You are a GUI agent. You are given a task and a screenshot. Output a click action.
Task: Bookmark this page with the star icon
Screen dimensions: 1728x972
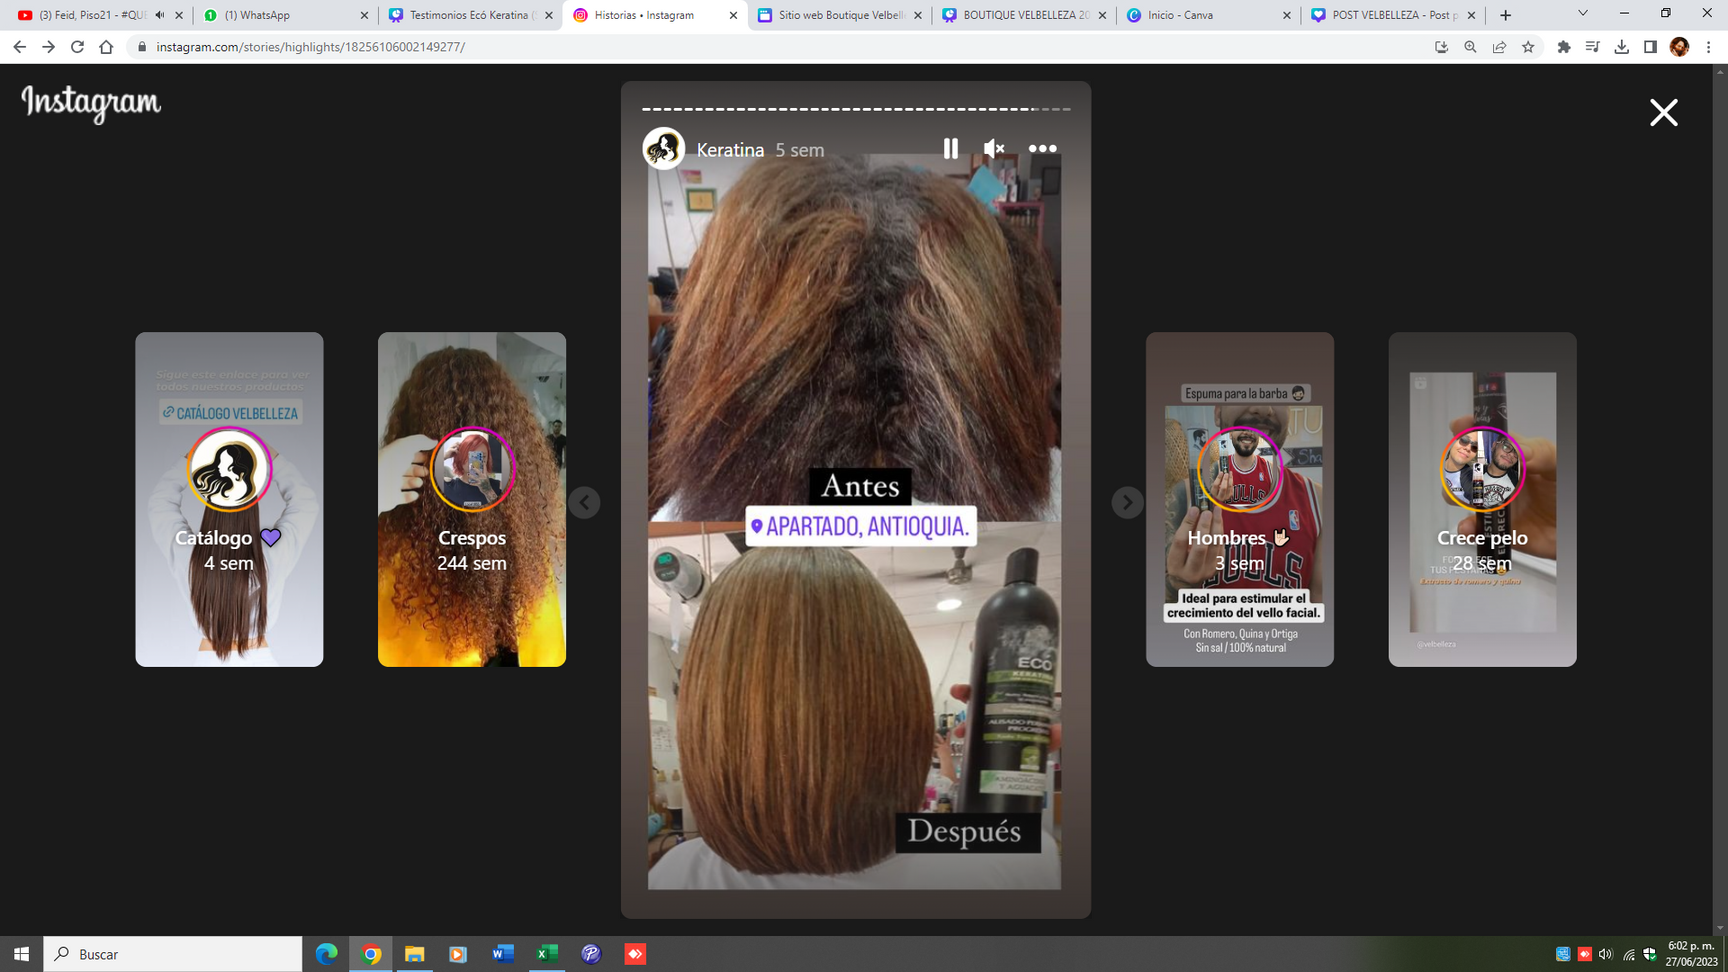[1528, 47]
